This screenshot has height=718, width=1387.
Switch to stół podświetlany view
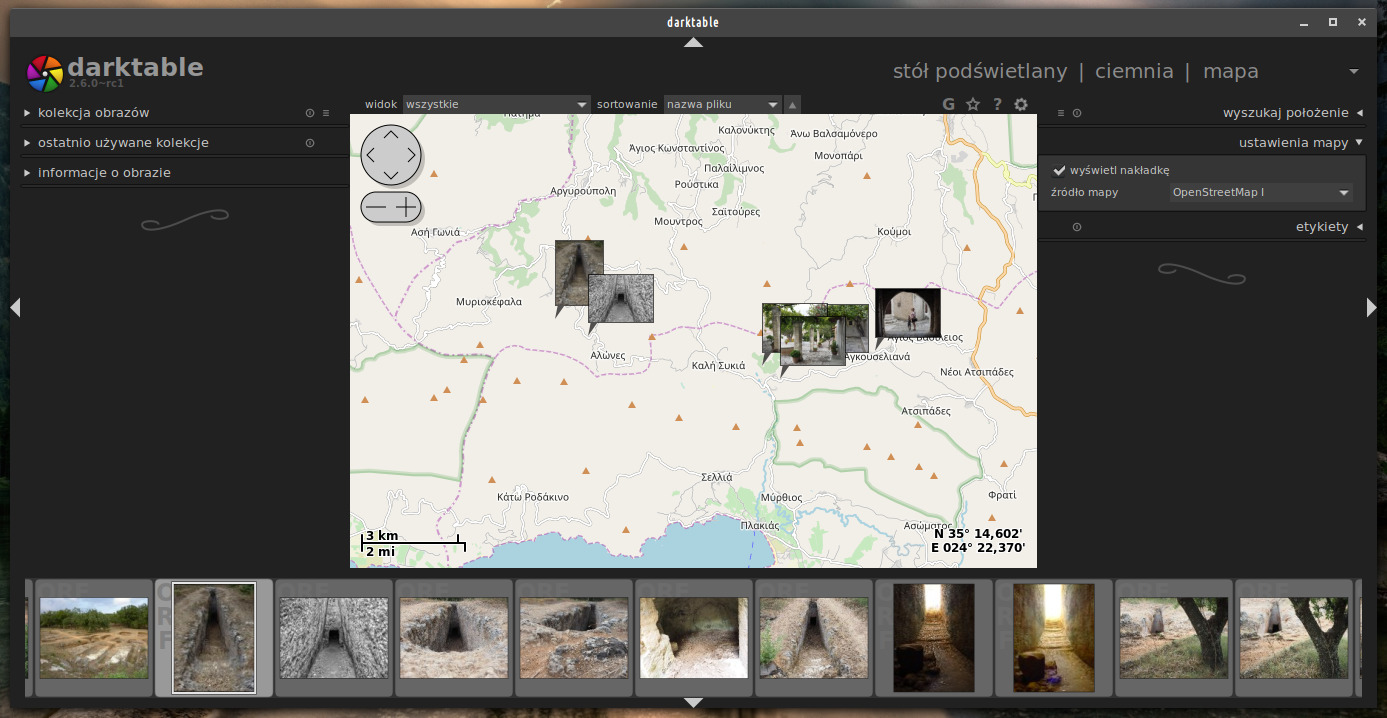pyautogui.click(x=980, y=71)
